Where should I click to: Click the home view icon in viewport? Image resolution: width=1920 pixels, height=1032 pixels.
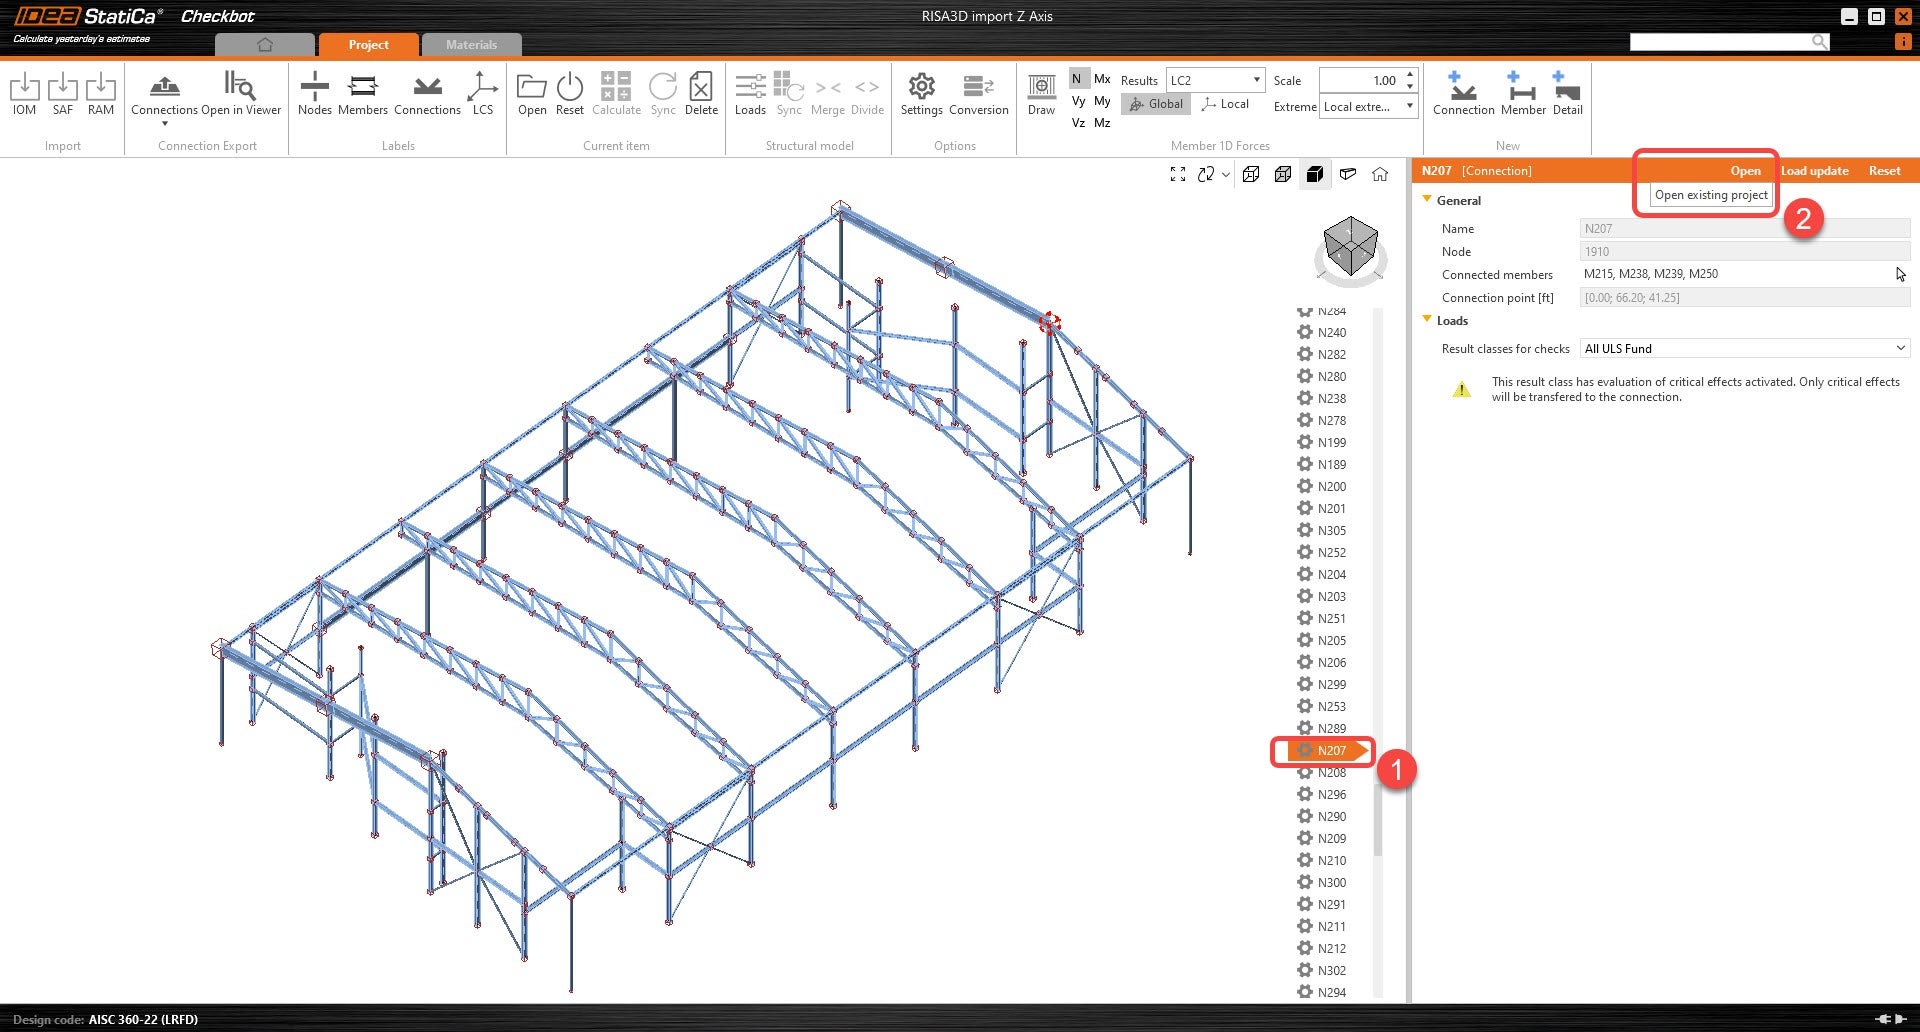(1380, 174)
